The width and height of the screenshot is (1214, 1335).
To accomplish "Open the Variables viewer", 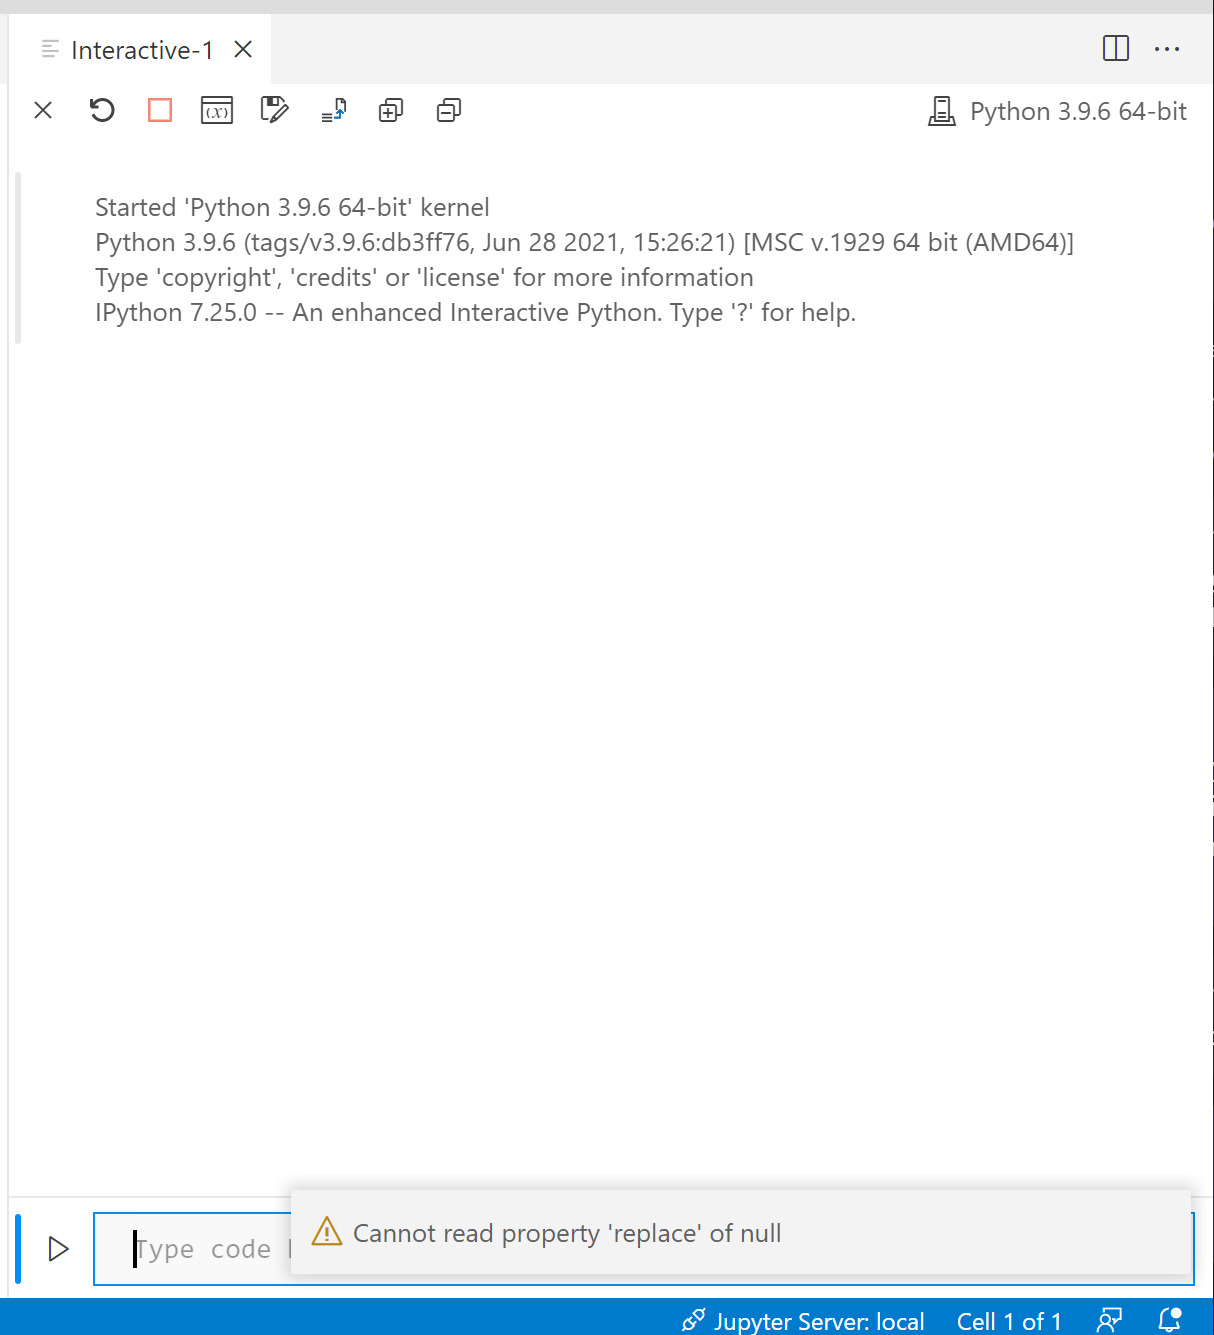I will (217, 110).
